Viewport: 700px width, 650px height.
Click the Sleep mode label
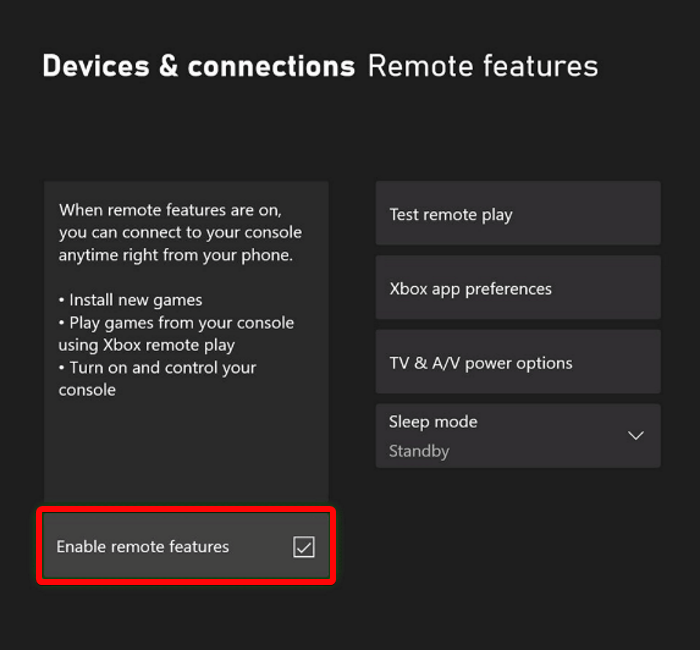tap(433, 422)
